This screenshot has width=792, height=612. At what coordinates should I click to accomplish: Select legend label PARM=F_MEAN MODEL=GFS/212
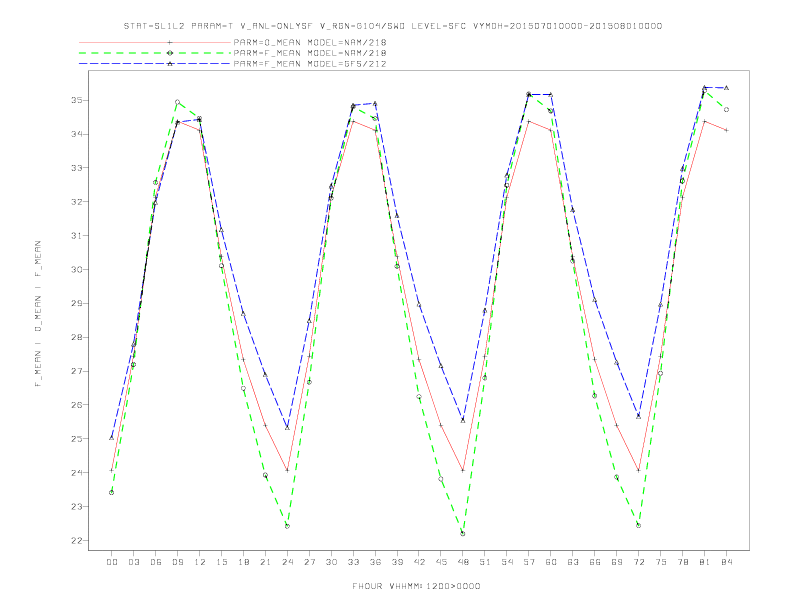[x=310, y=64]
